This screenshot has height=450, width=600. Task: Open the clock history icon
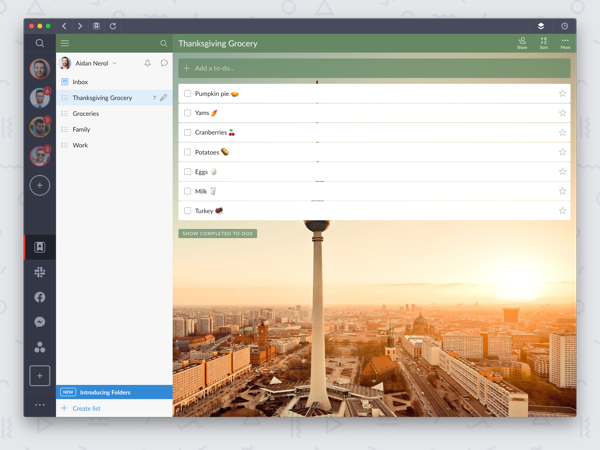[564, 26]
